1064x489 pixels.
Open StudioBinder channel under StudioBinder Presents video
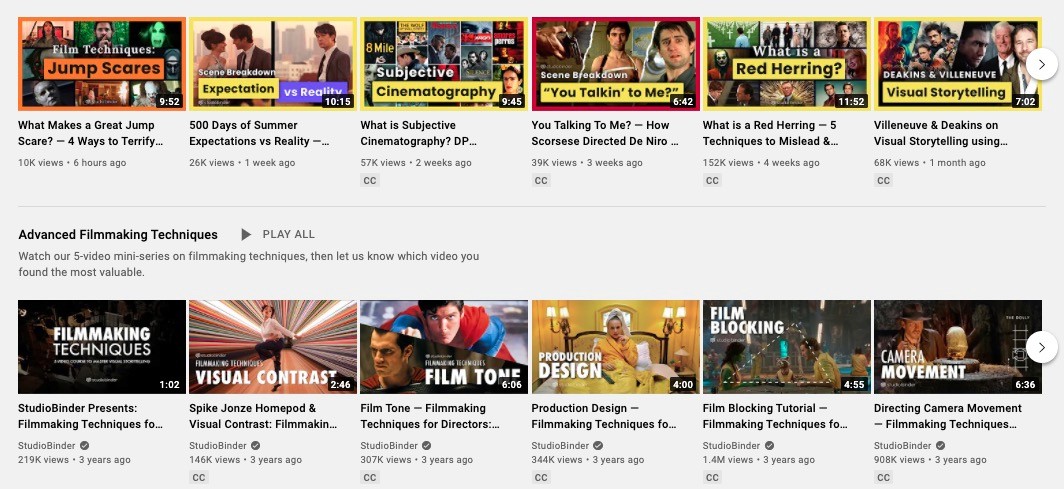pyautogui.click(x=47, y=446)
